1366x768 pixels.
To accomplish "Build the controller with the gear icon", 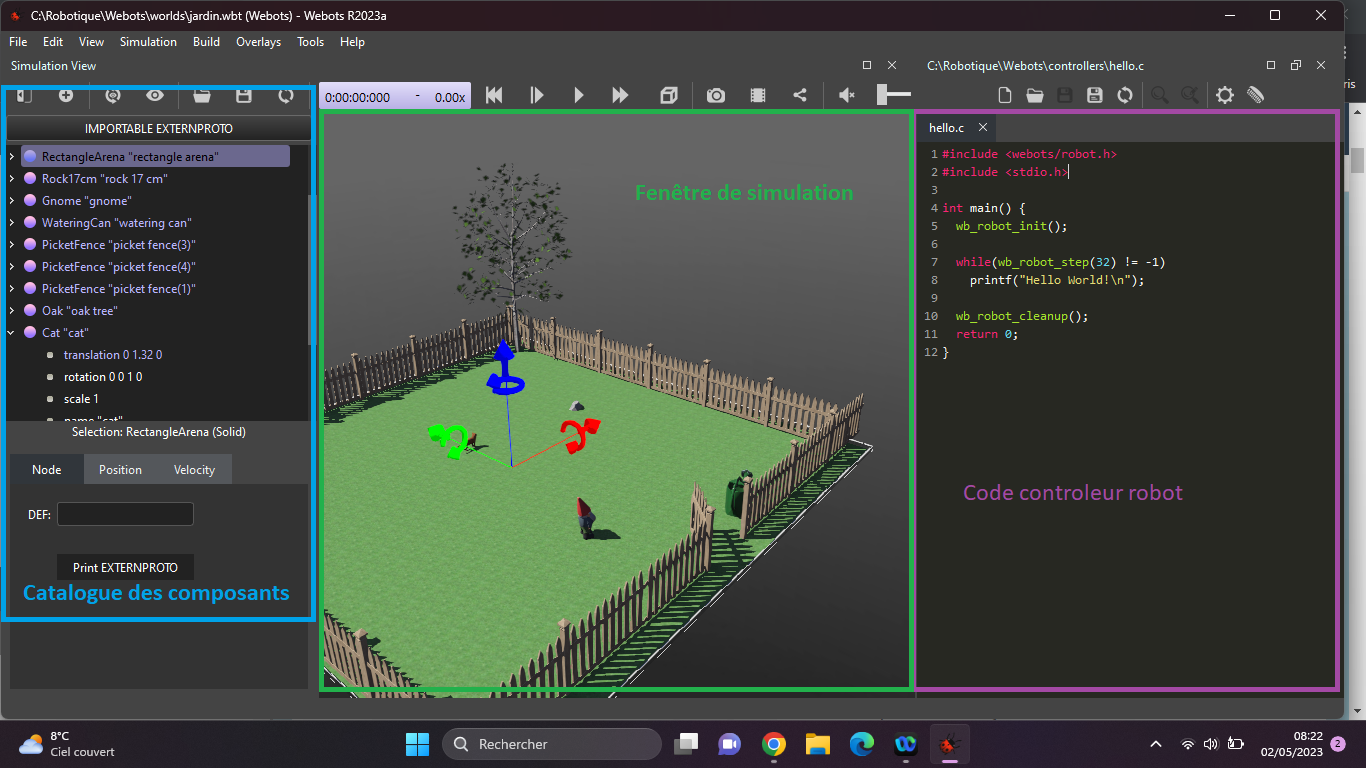I will pos(1224,96).
